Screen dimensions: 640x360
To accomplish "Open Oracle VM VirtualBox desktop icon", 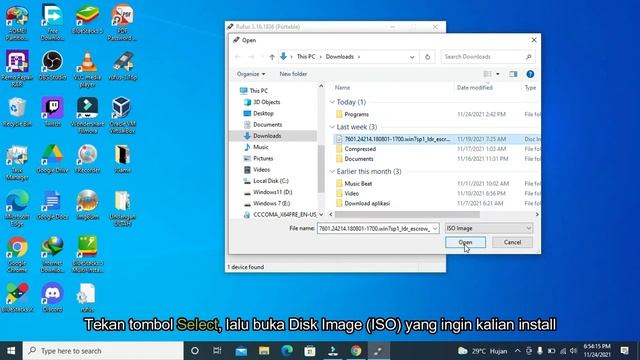I will (x=122, y=115).
